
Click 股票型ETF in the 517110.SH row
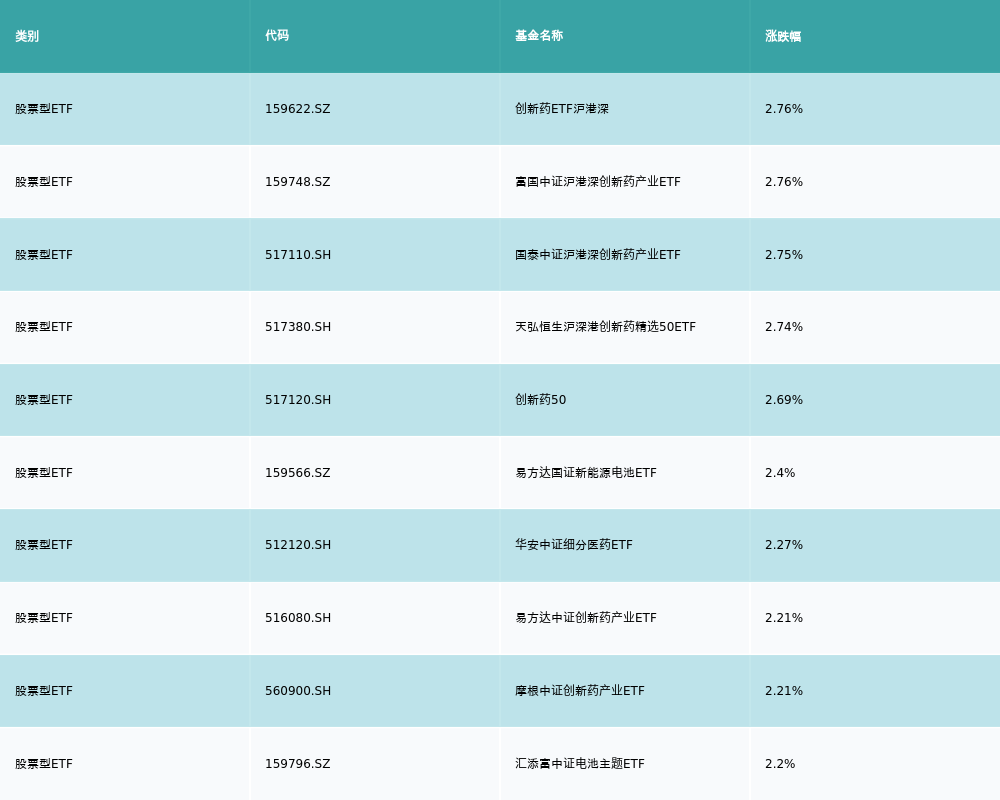coord(44,255)
